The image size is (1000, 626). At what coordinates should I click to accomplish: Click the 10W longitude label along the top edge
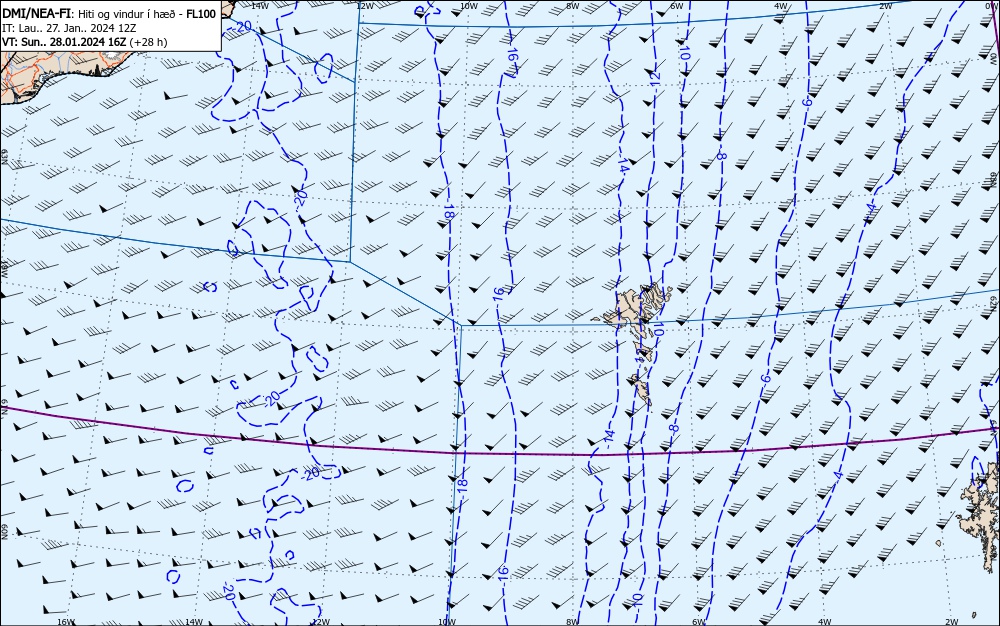469,5
